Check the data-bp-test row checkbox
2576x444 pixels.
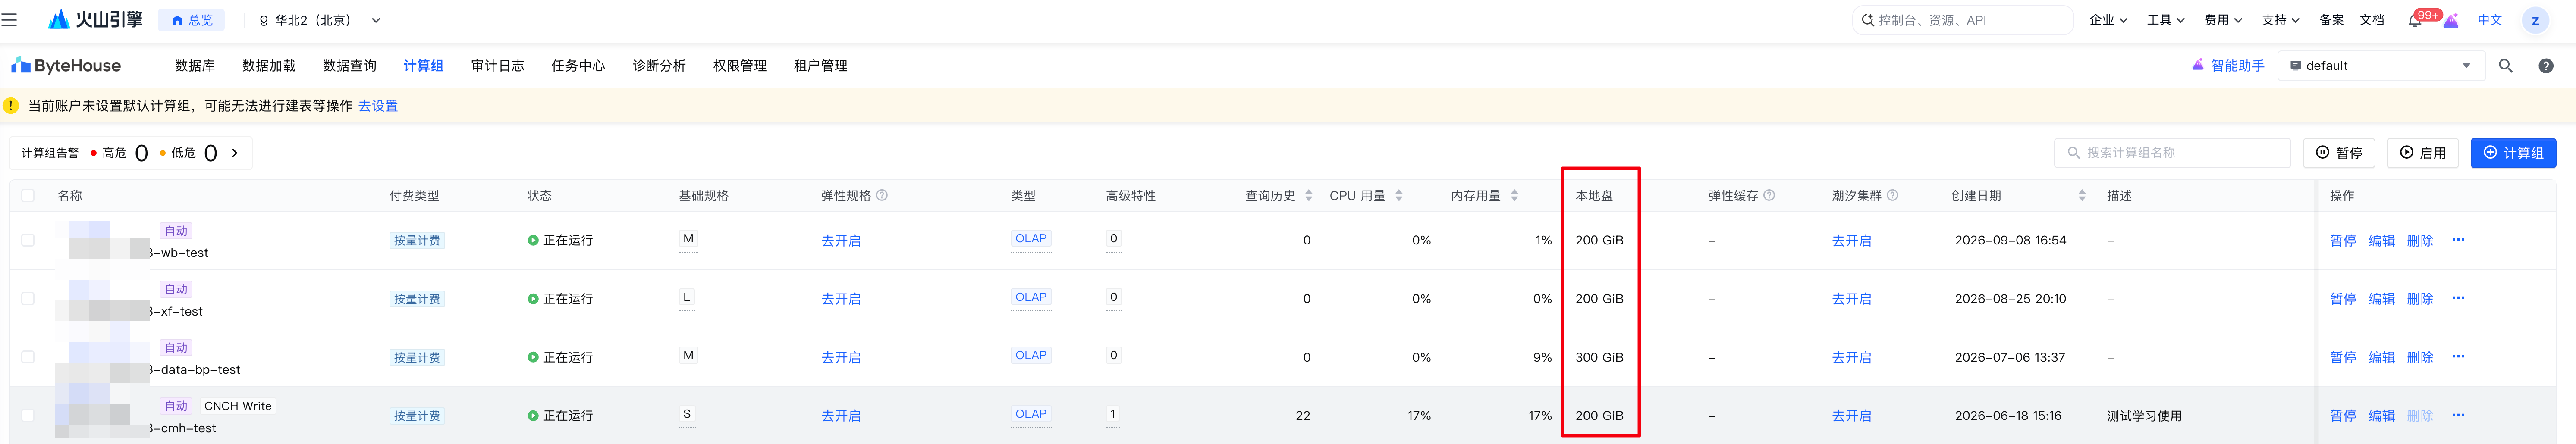[28, 357]
